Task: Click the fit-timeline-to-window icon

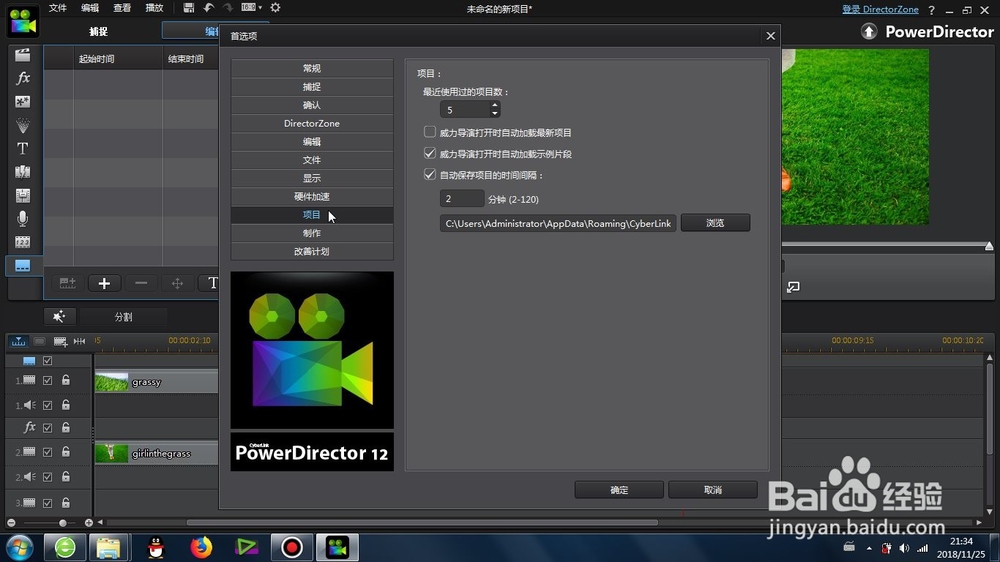Action: (x=80, y=341)
